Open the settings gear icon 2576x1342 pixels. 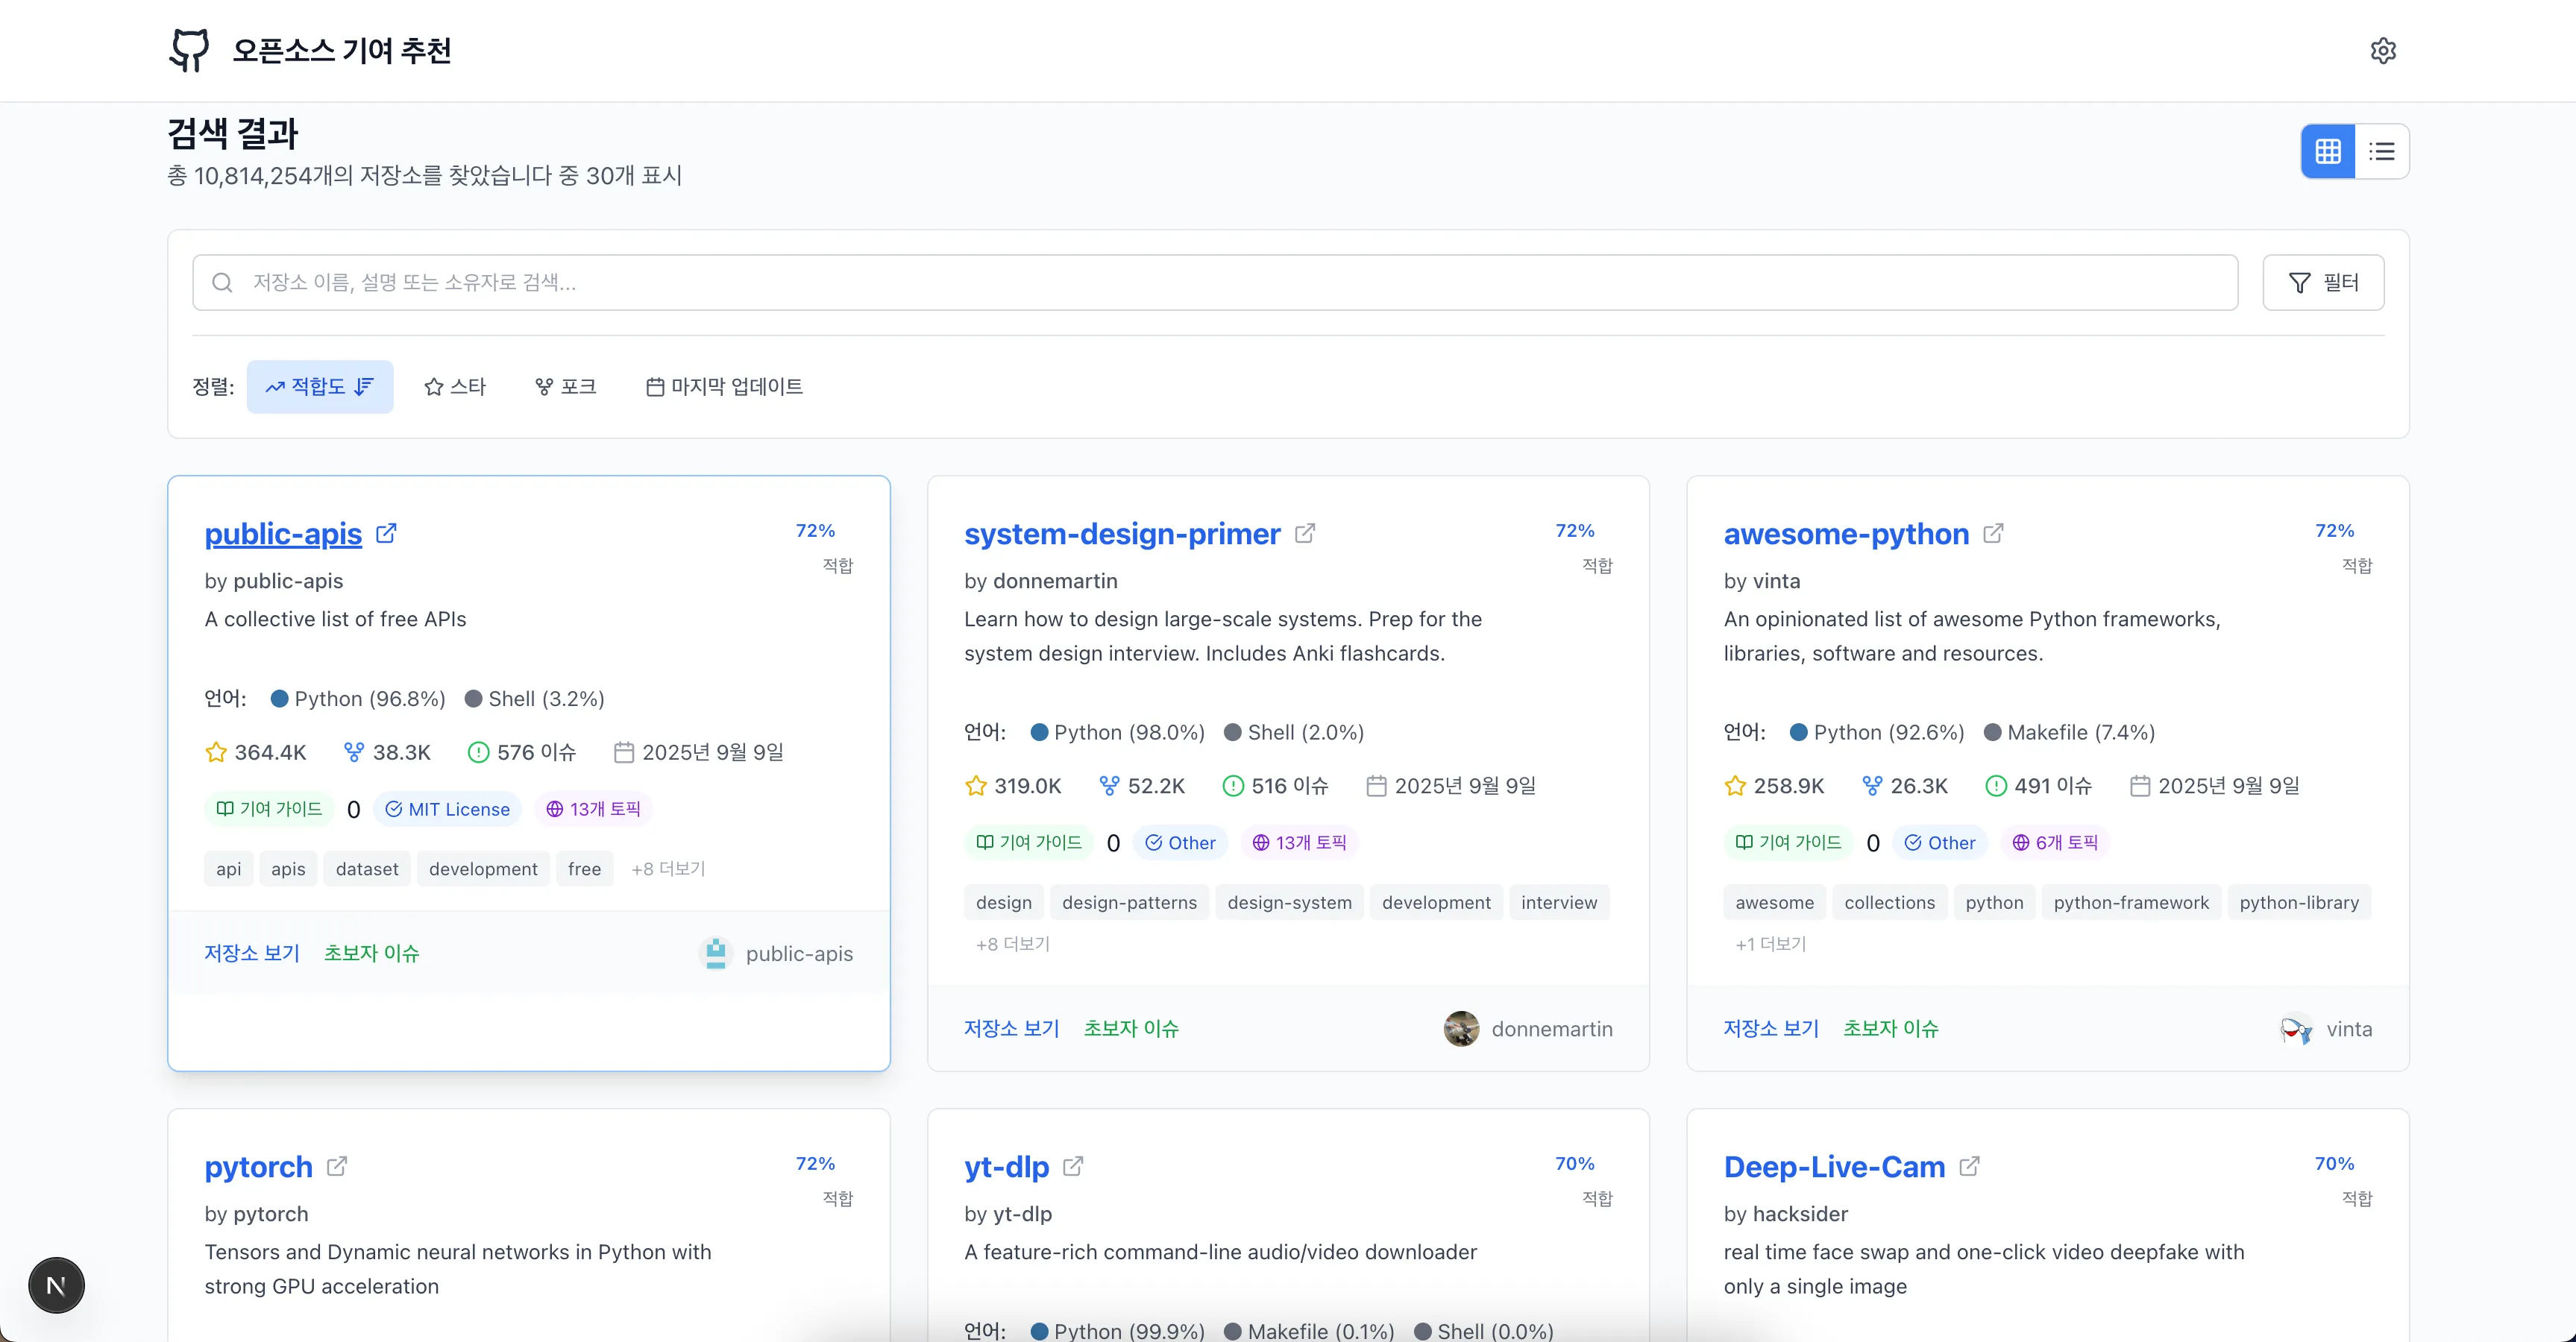pyautogui.click(x=2383, y=50)
